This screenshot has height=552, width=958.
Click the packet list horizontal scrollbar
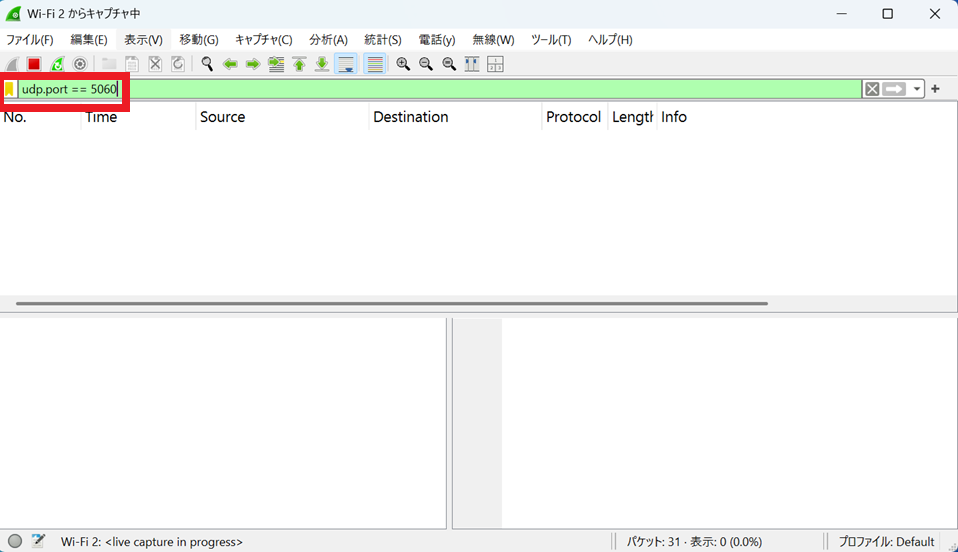point(392,303)
